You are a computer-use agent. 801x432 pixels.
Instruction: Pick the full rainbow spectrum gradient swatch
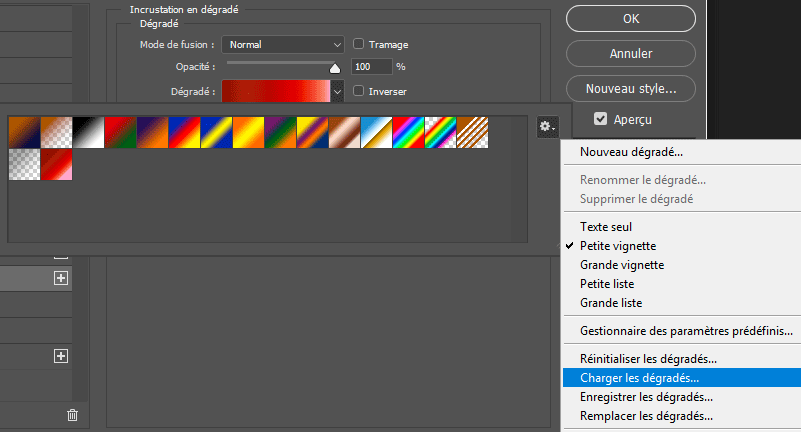(408, 132)
